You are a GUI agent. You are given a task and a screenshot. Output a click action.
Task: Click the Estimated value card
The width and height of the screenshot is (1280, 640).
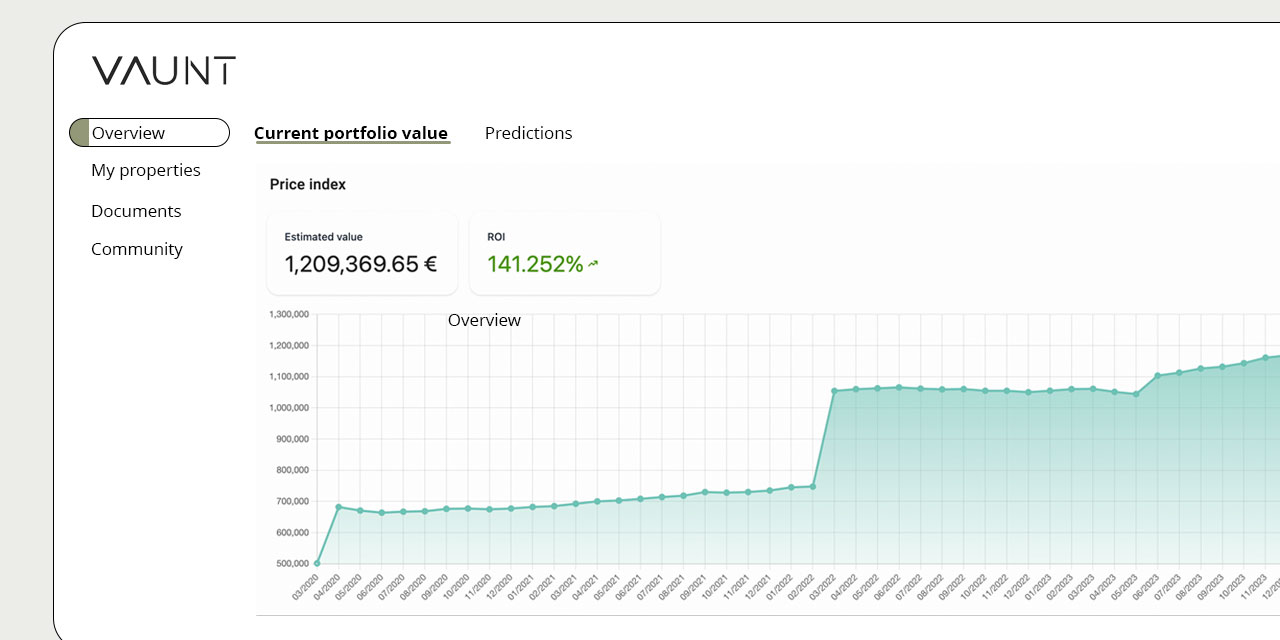pyautogui.click(x=362, y=253)
